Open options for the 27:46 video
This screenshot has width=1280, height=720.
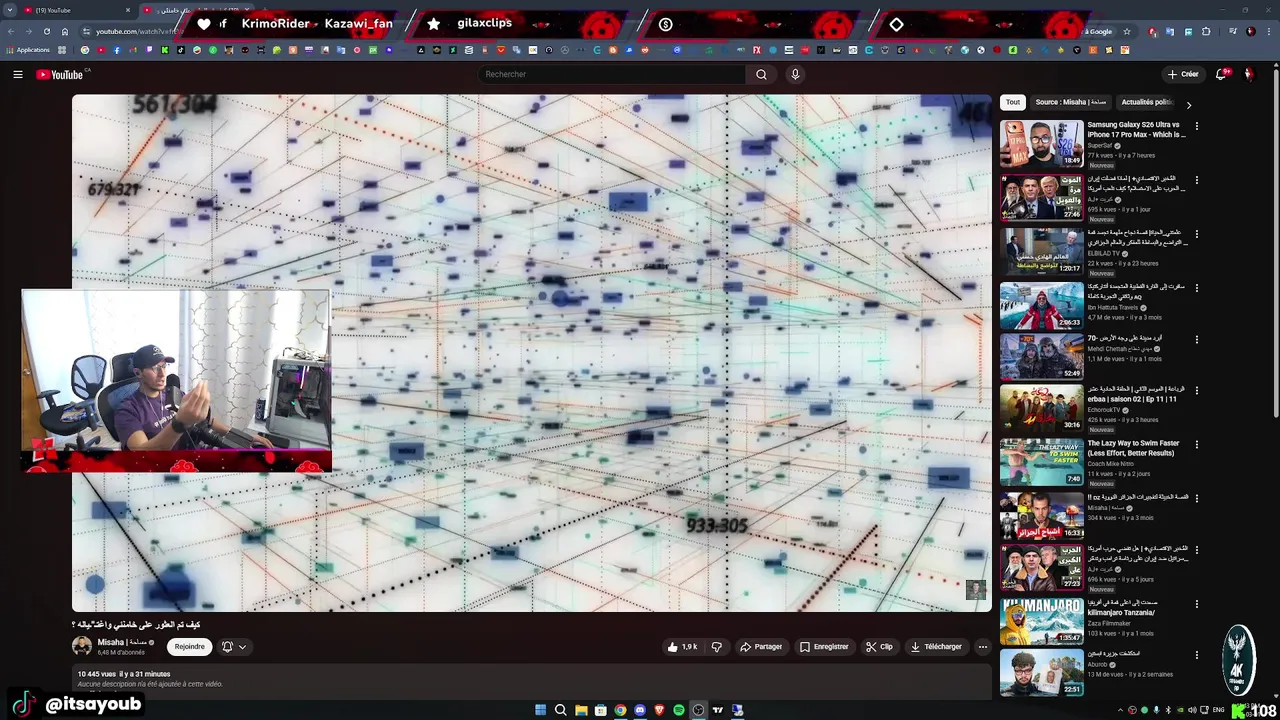1196,180
